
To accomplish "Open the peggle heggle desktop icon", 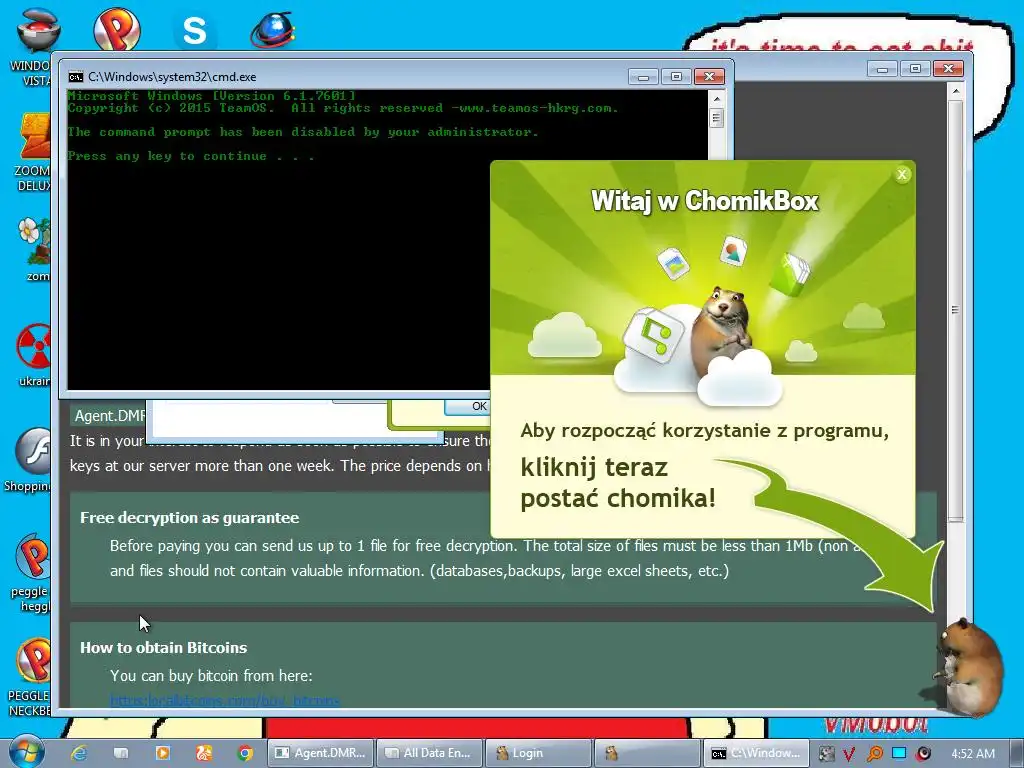I will pyautogui.click(x=31, y=573).
